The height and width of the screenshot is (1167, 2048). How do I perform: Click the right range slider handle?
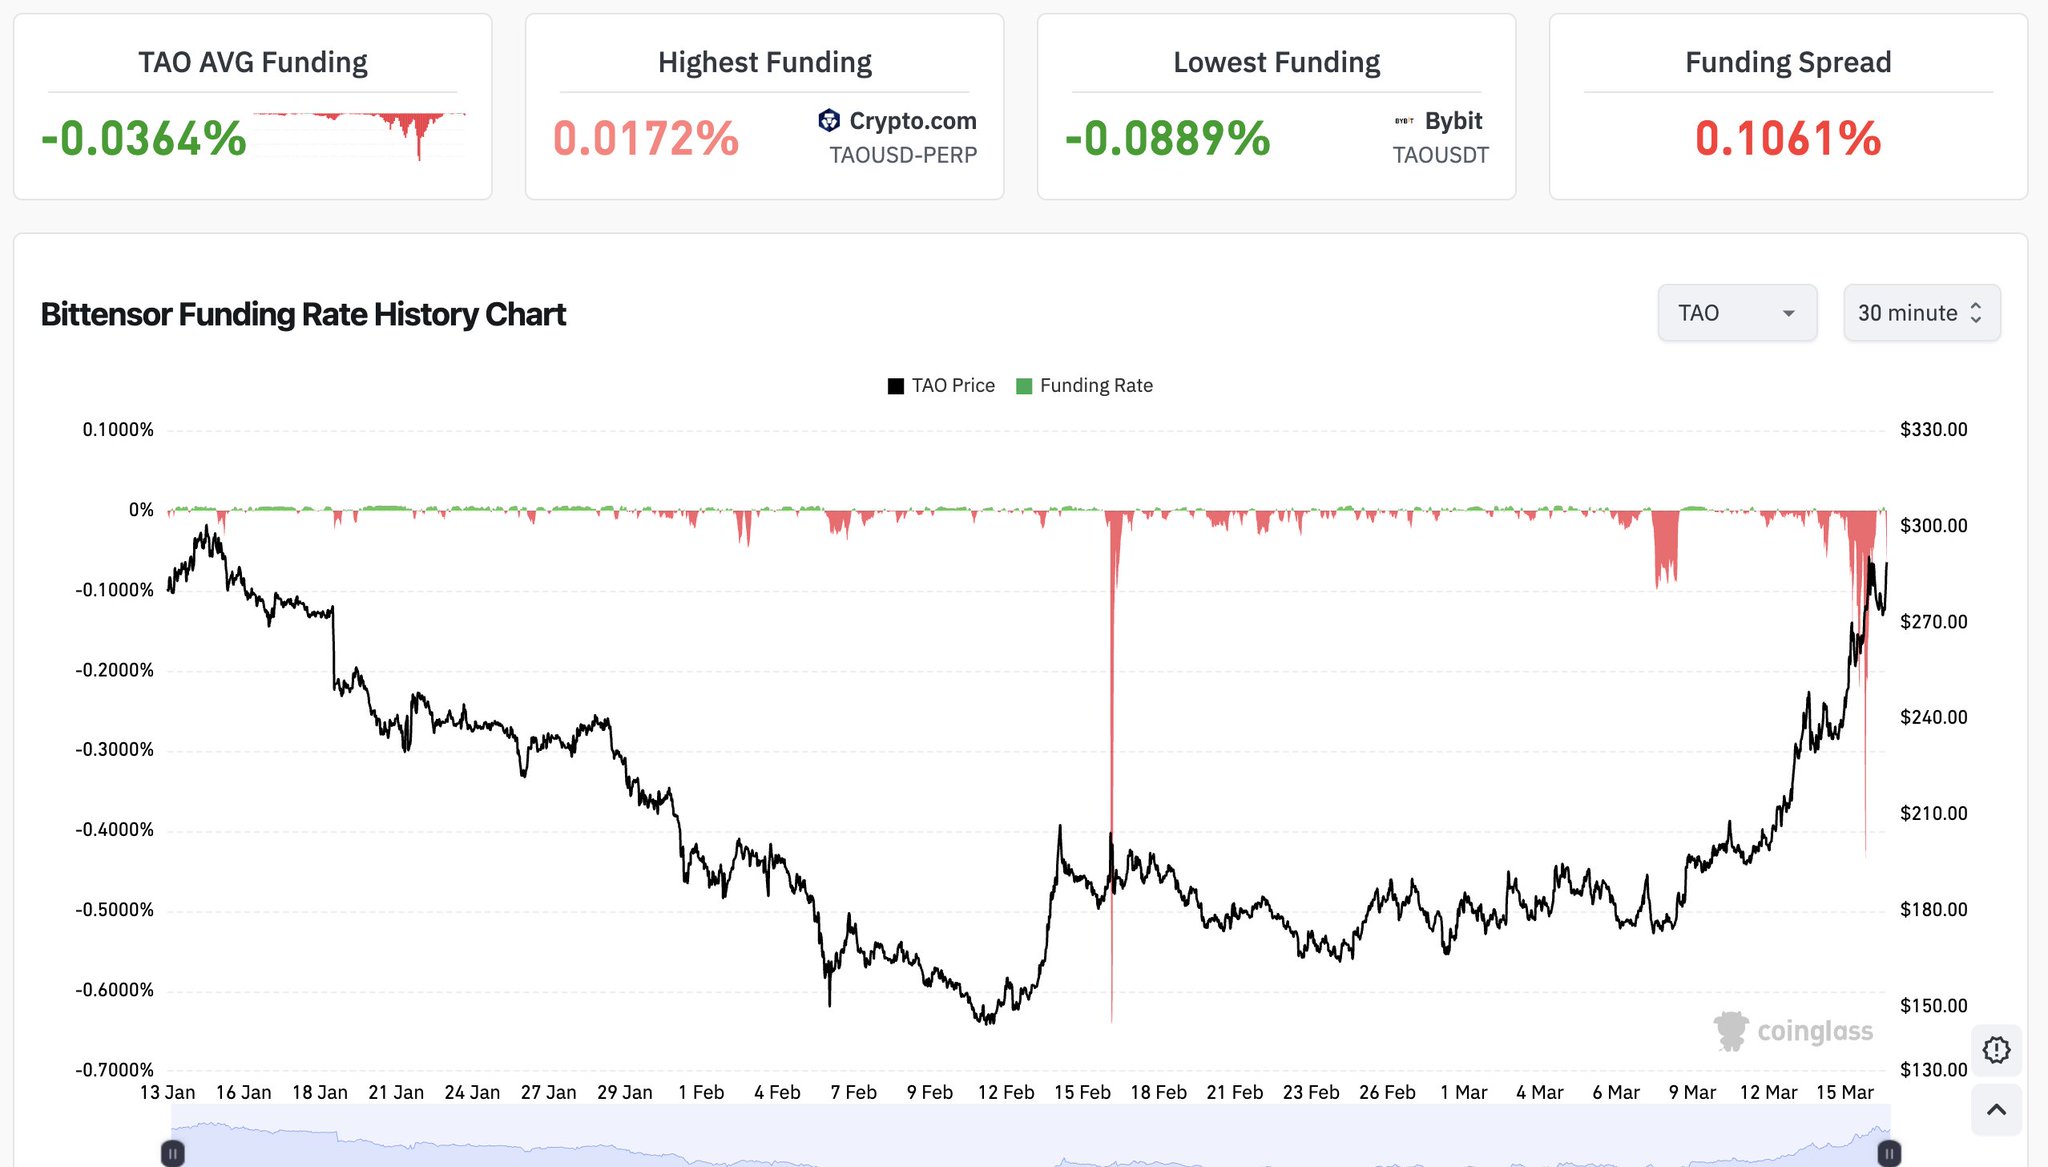pos(1889,1153)
